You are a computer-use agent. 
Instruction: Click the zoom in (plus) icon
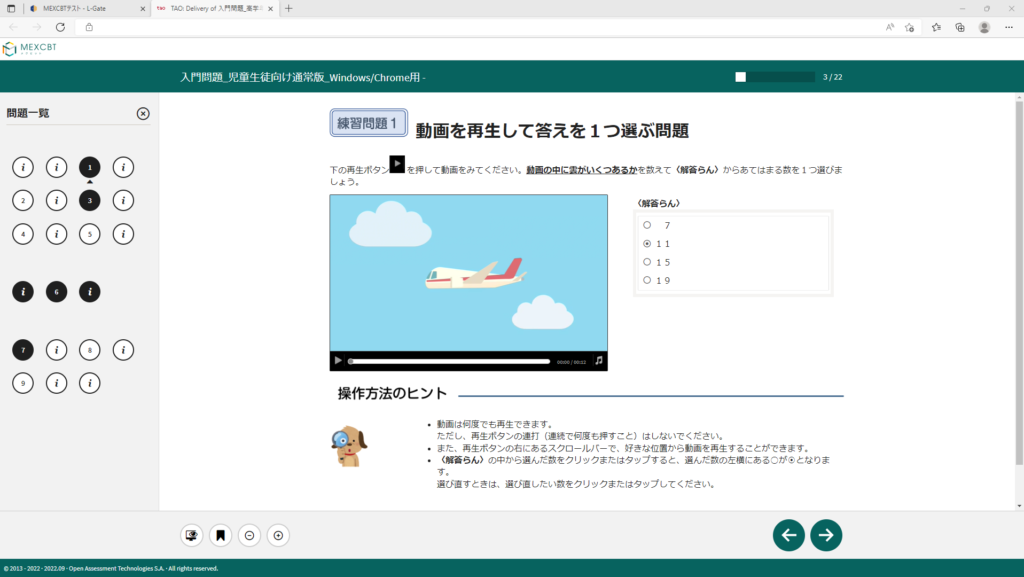[279, 536]
